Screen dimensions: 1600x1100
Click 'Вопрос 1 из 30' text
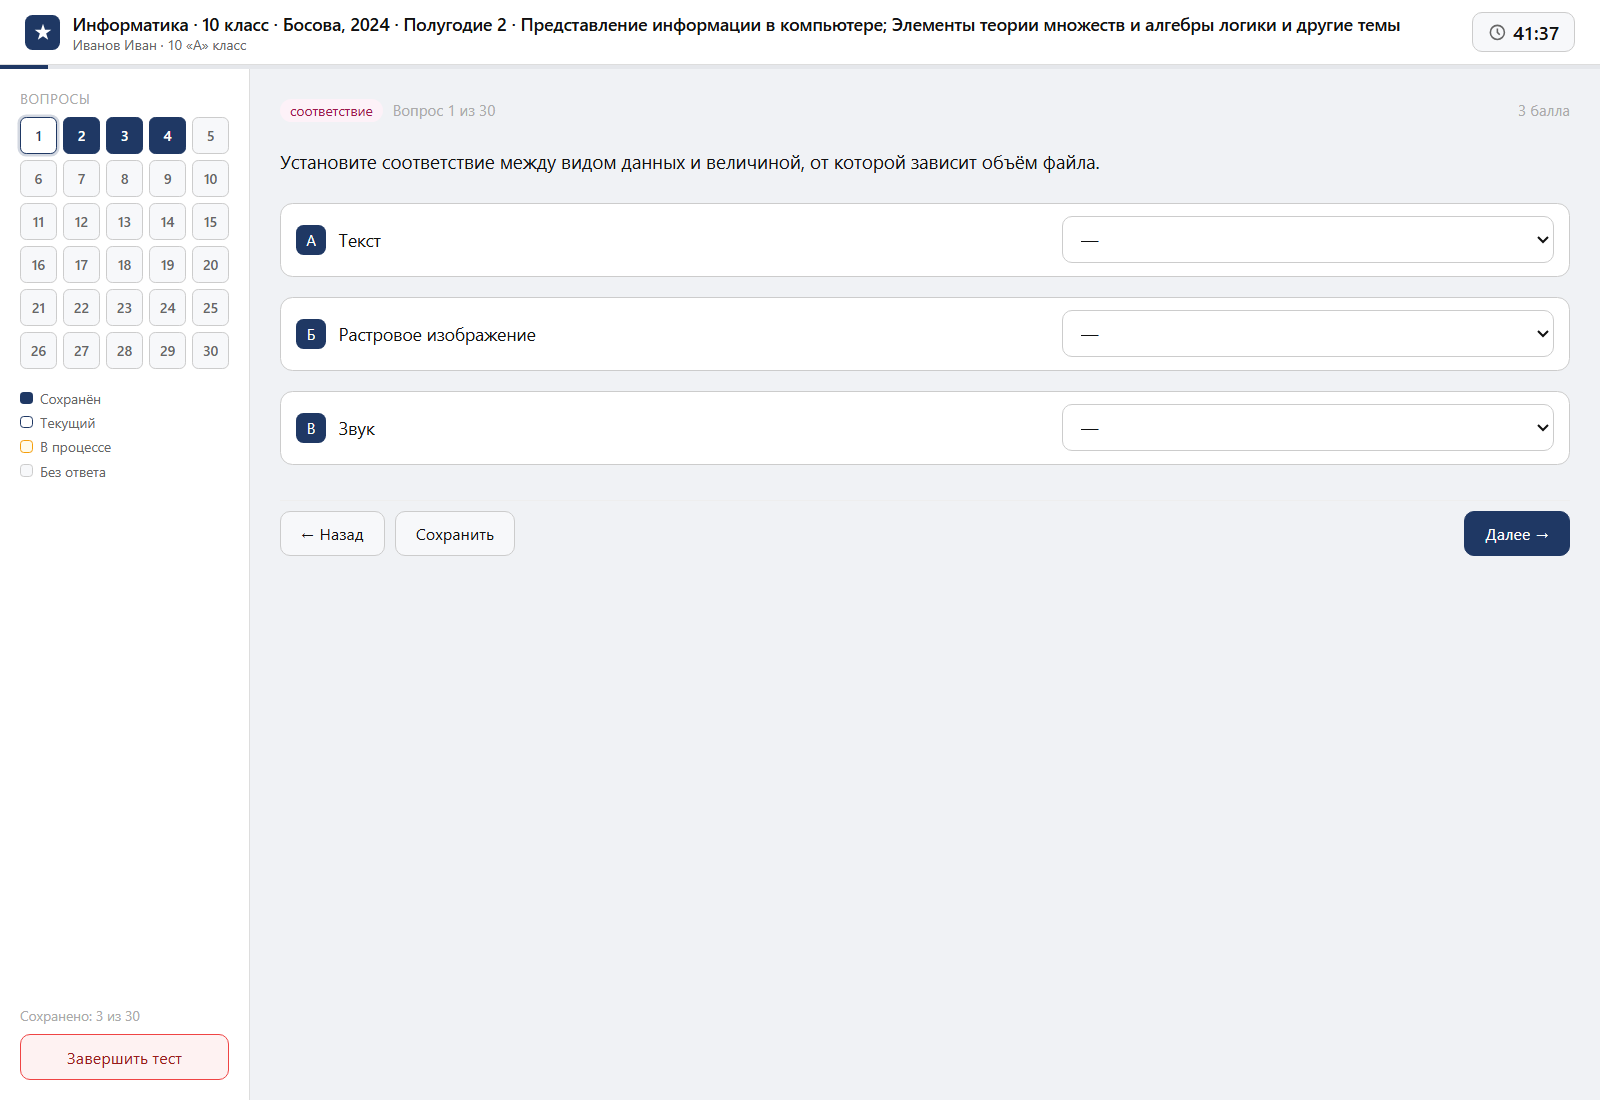[x=444, y=111]
